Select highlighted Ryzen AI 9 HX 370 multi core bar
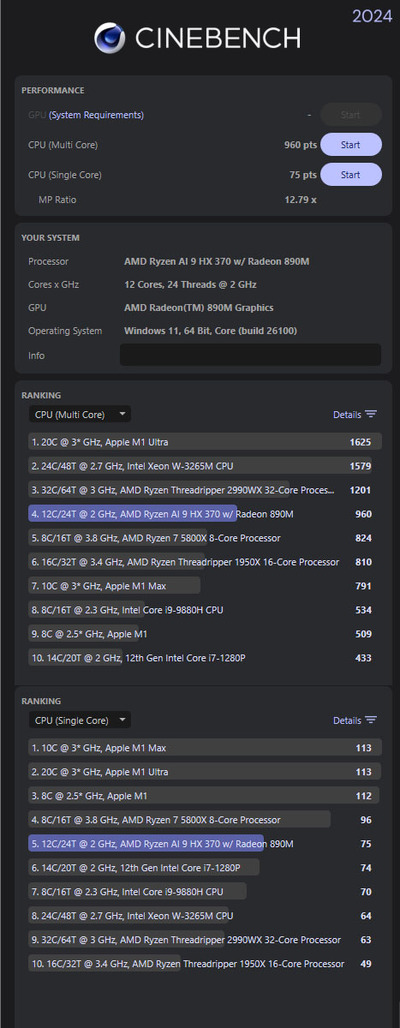The width and height of the screenshot is (400, 1028). point(132,514)
